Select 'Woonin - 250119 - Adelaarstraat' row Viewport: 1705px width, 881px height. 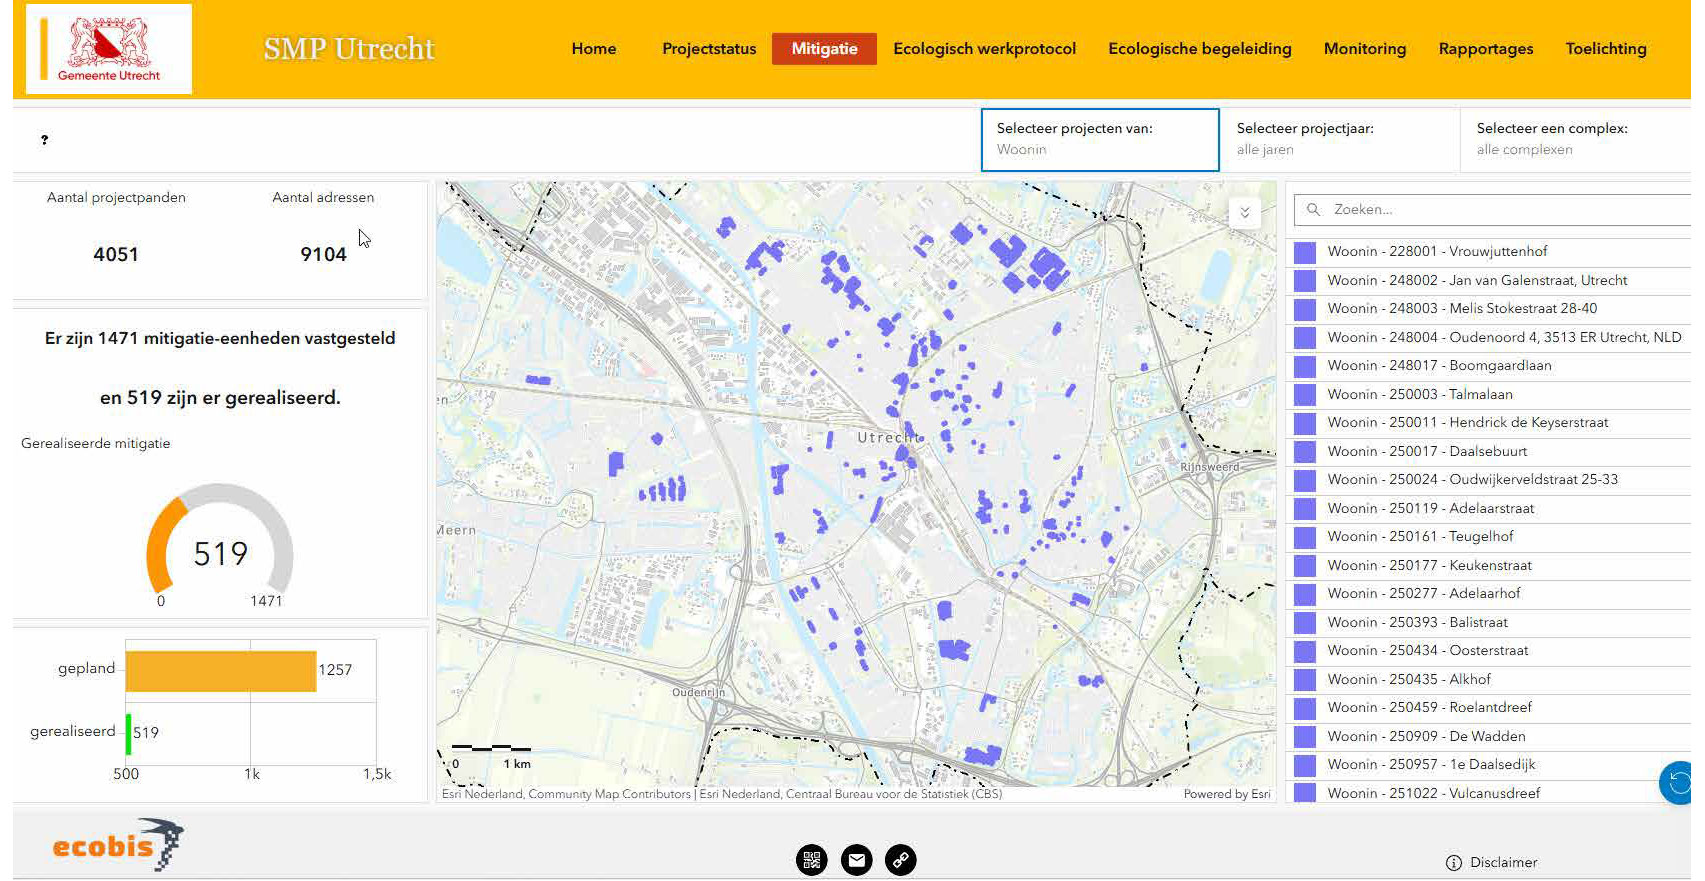pyautogui.click(x=1488, y=509)
